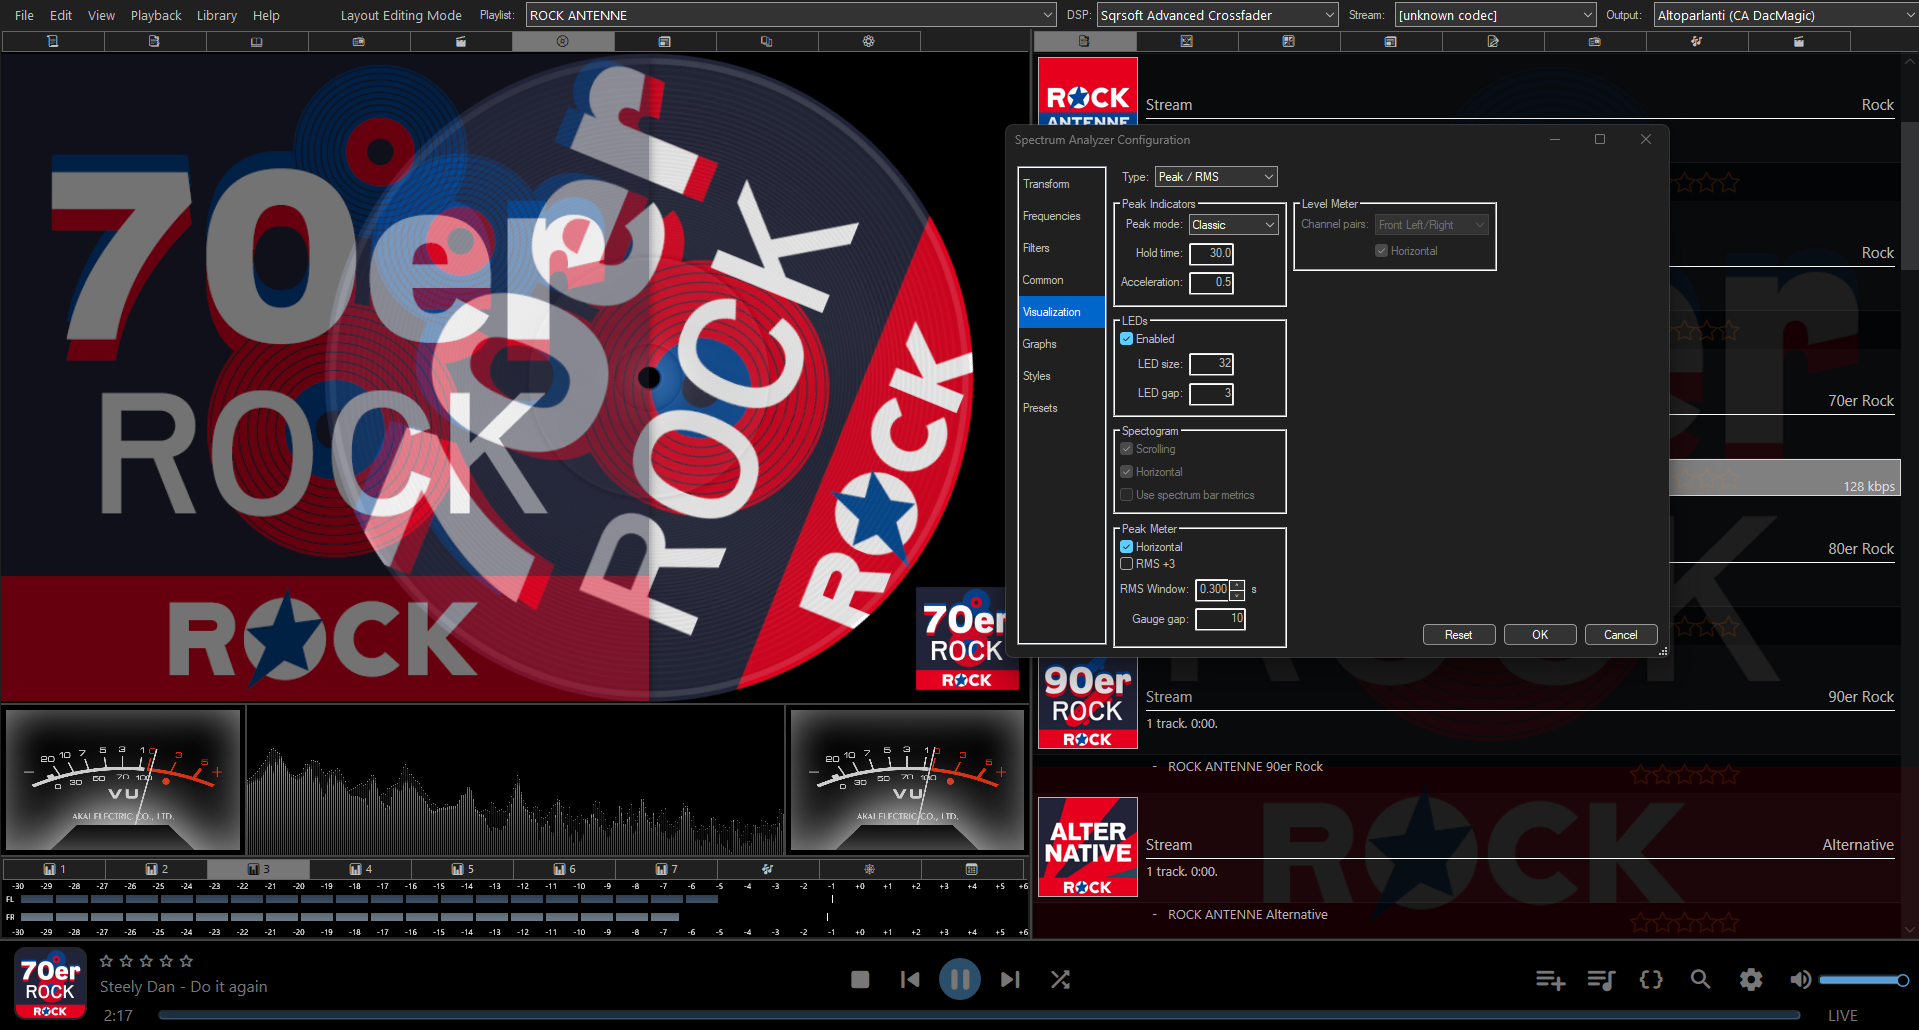Select the Frequencies settings page
1919x1030 pixels.
point(1062,216)
